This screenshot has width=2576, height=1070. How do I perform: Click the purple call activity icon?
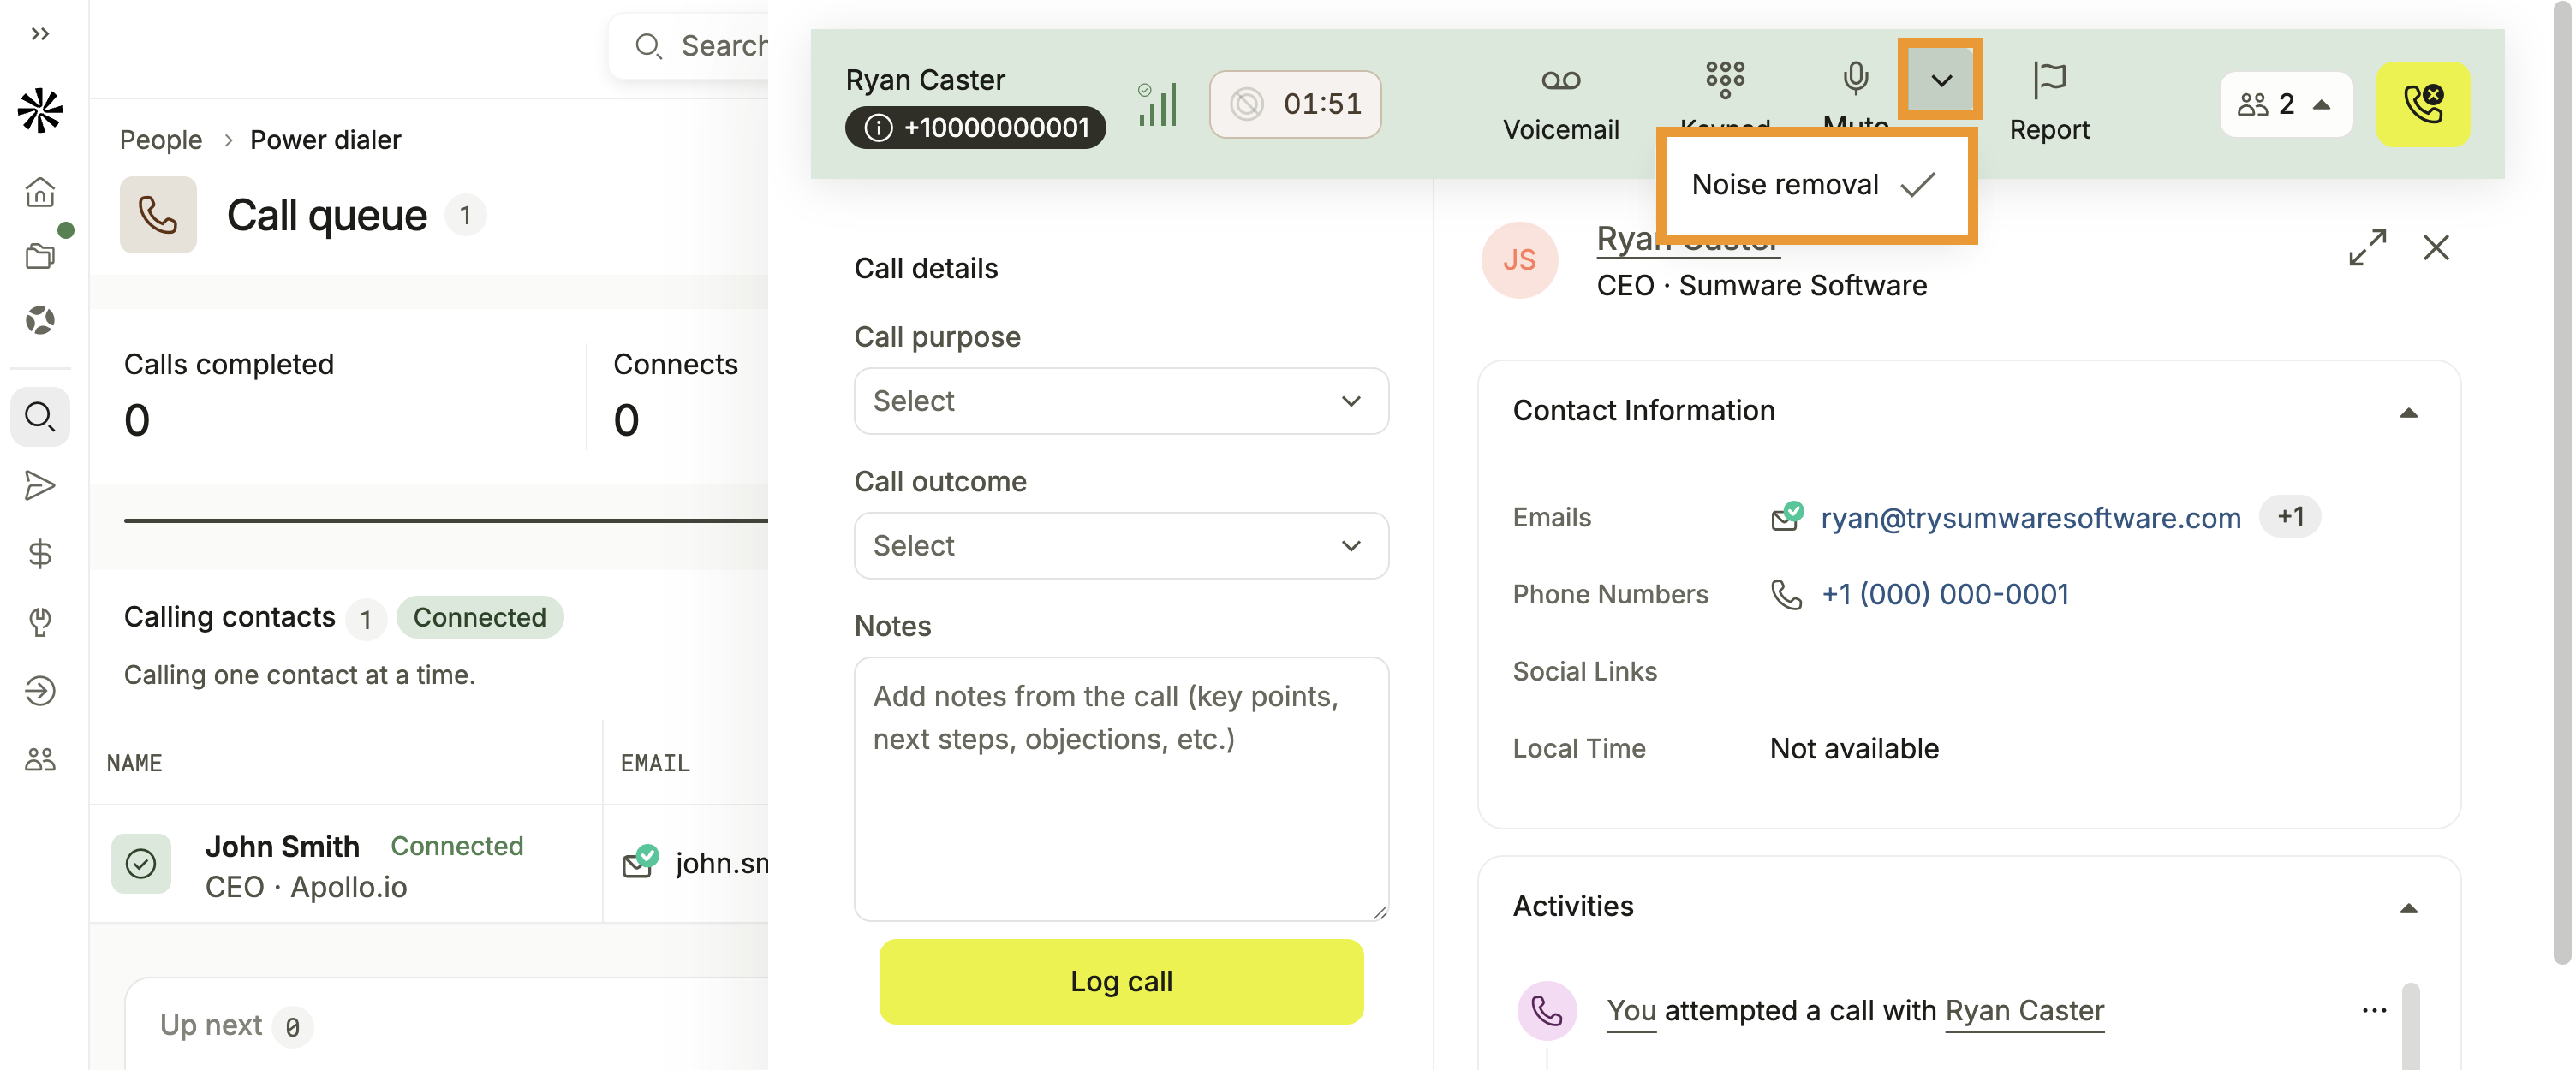click(1547, 1011)
